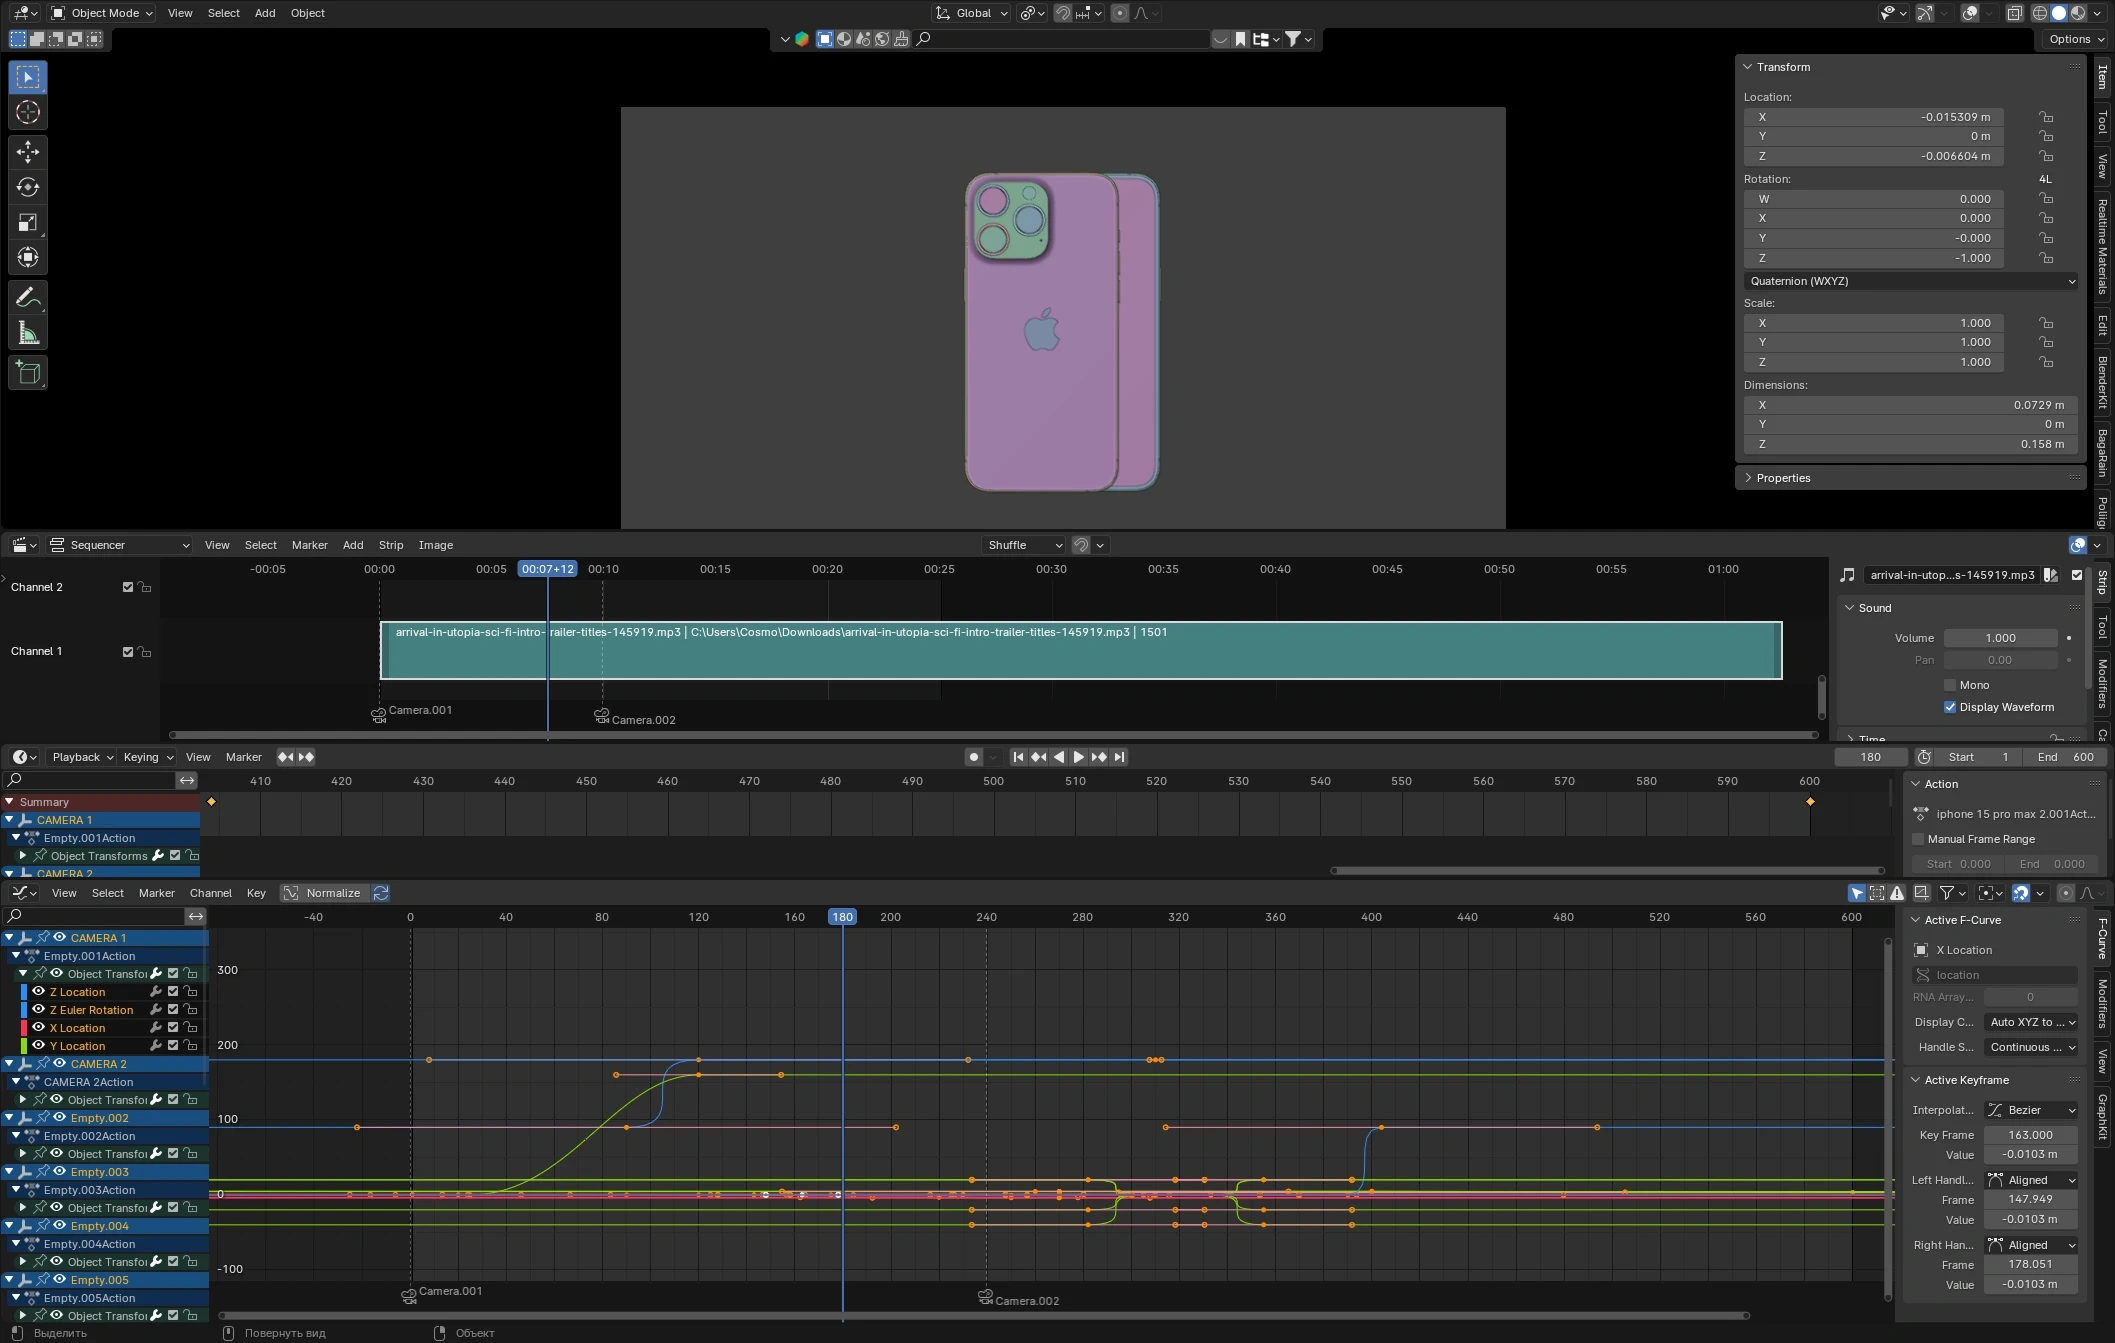The height and width of the screenshot is (1343, 2115).
Task: Select the Add Cube tool
Action: pyautogui.click(x=28, y=373)
